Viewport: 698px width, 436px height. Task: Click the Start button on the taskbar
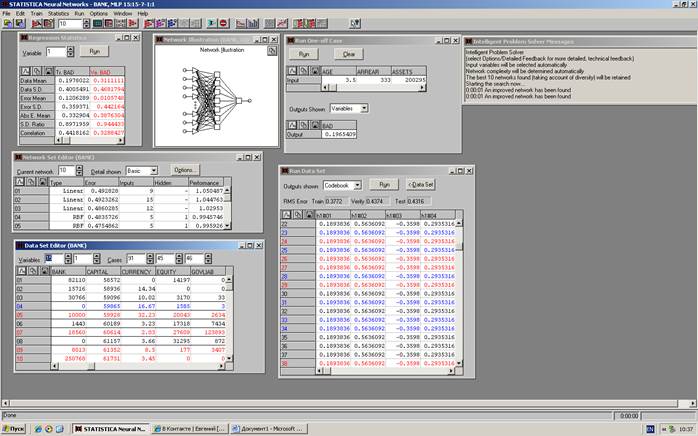(x=13, y=429)
